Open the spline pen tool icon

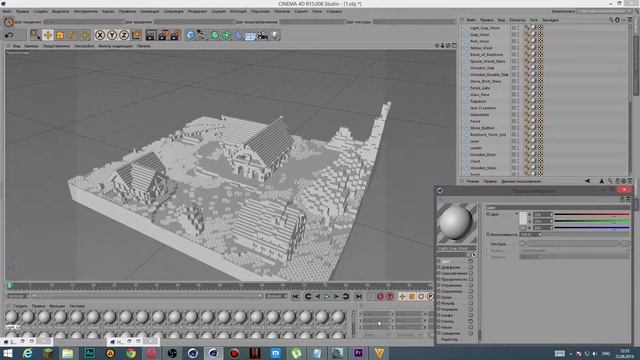tap(202, 36)
